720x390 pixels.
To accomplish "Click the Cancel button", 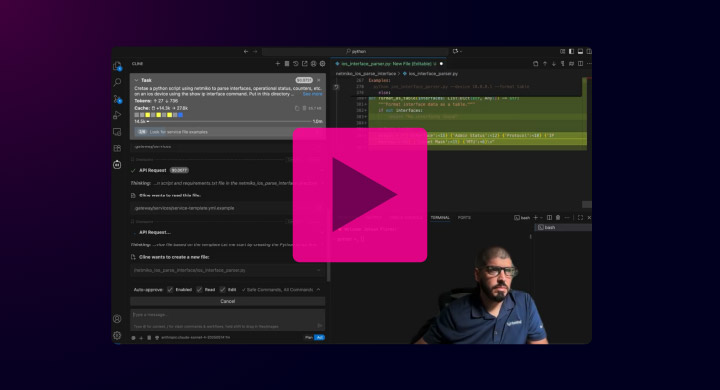I will (228, 301).
